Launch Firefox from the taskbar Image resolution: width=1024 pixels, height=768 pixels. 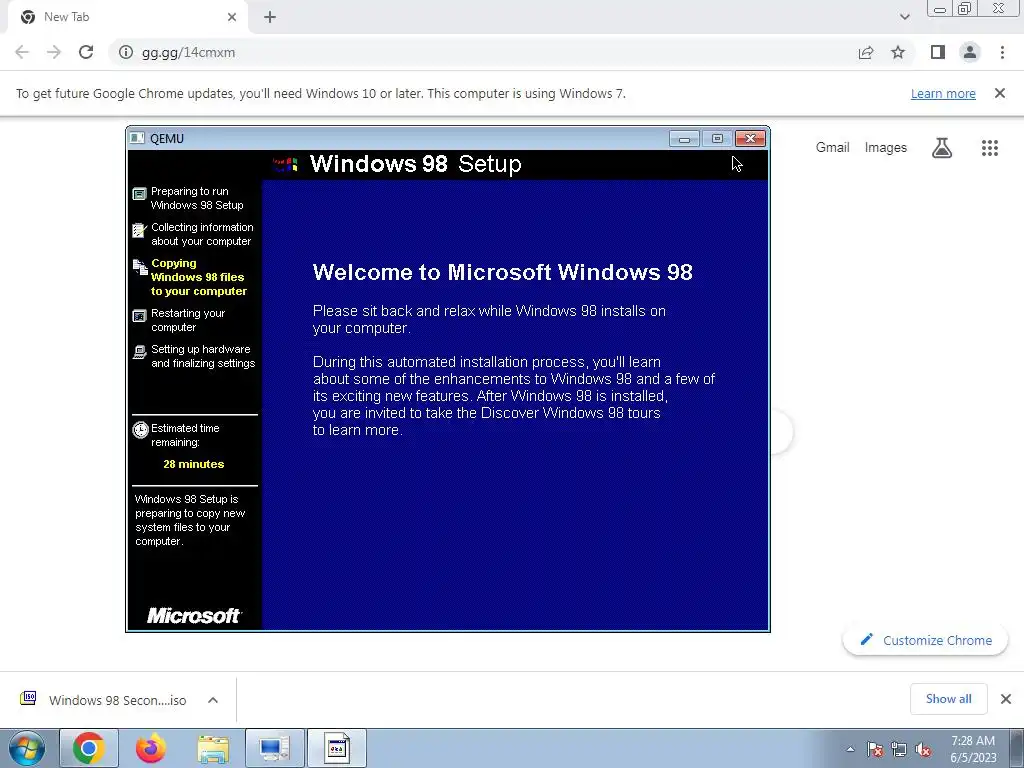coord(150,748)
